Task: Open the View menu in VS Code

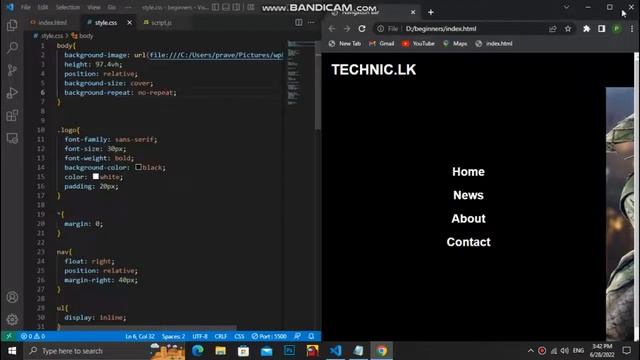Action: tap(94, 7)
